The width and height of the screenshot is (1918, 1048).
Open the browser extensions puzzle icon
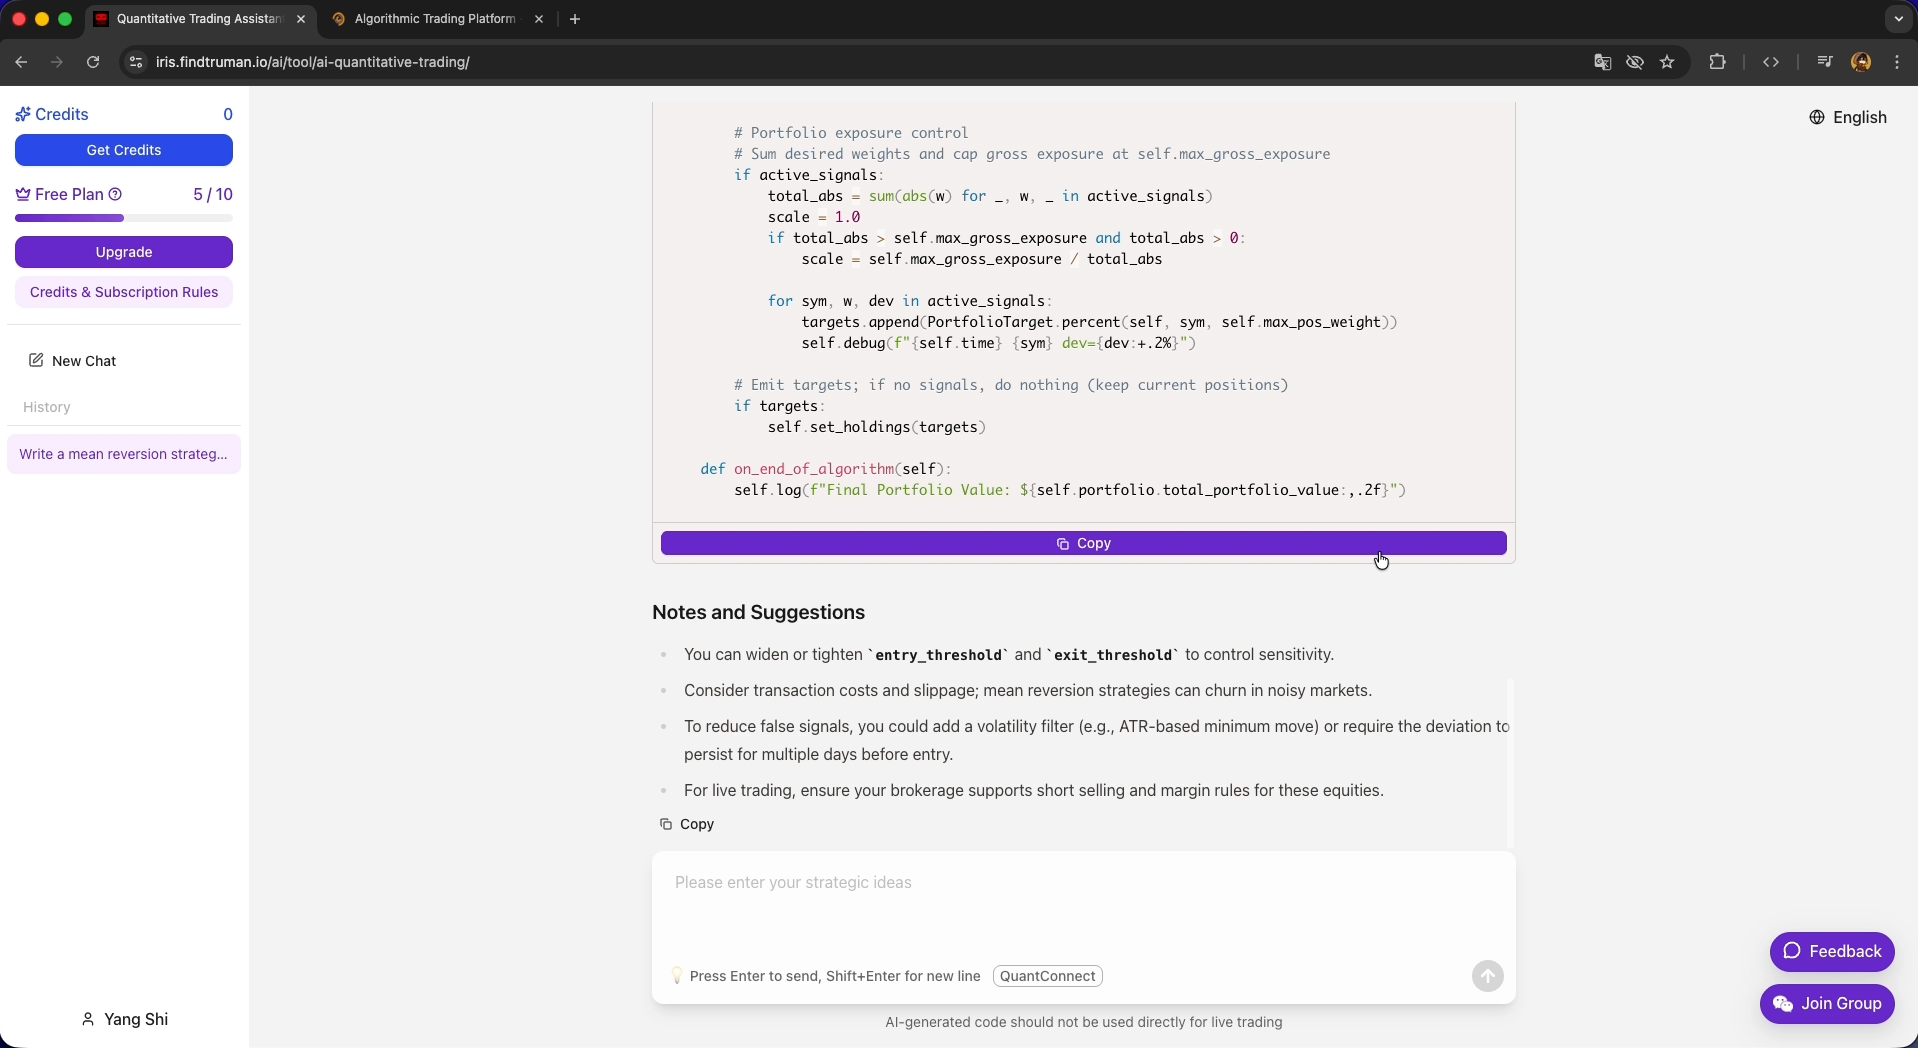(1717, 62)
